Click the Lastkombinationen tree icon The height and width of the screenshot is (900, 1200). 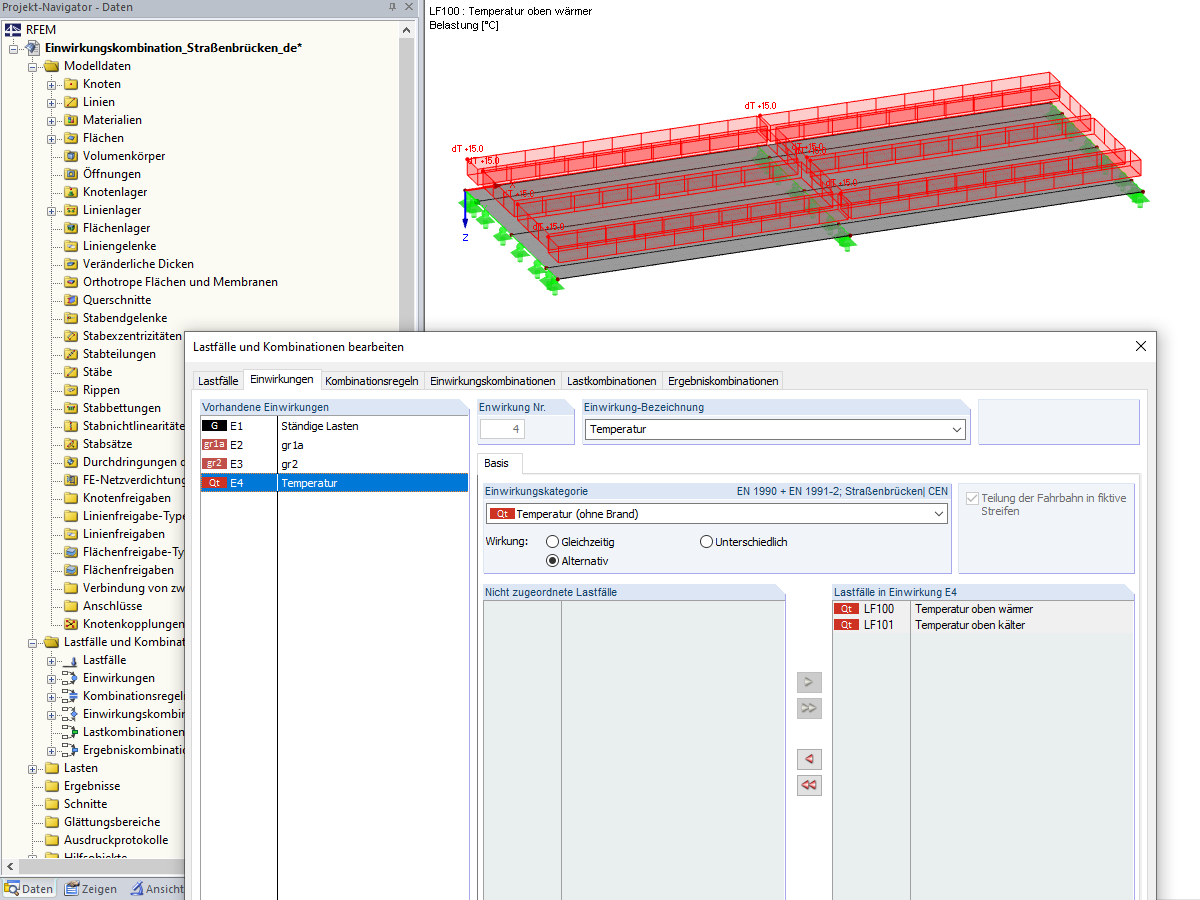tap(70, 732)
